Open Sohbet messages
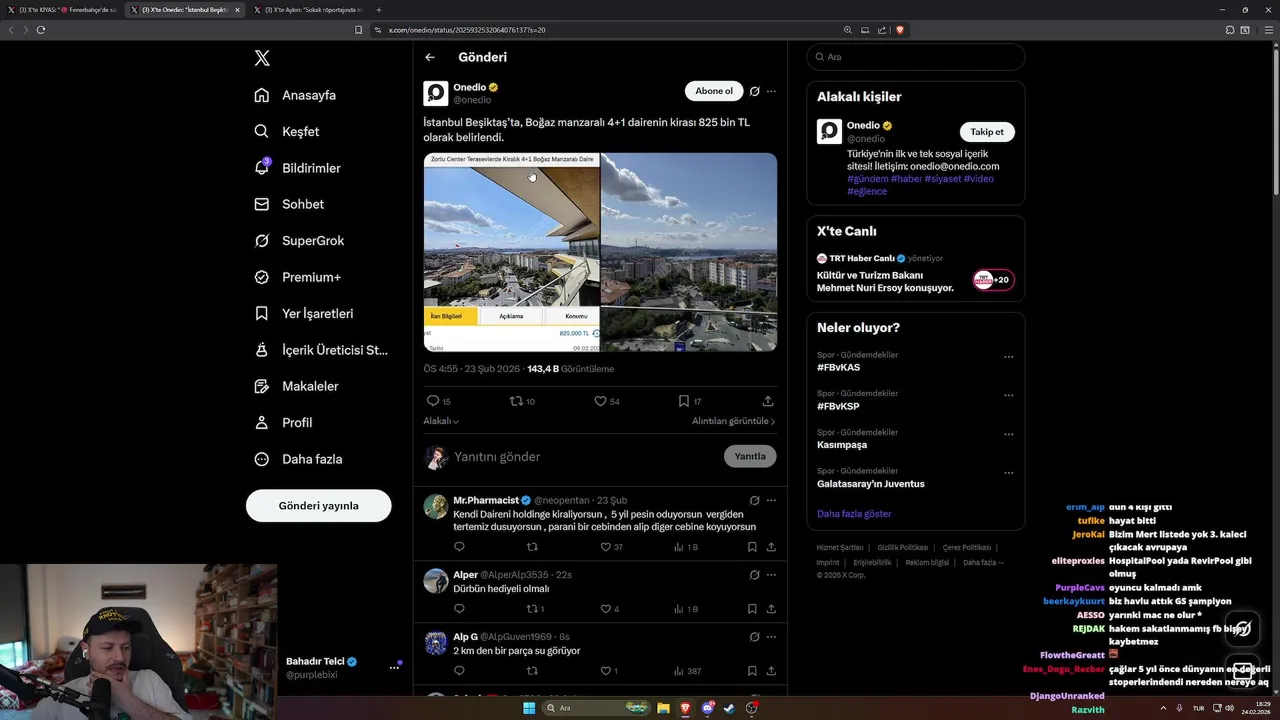 [x=289, y=204]
